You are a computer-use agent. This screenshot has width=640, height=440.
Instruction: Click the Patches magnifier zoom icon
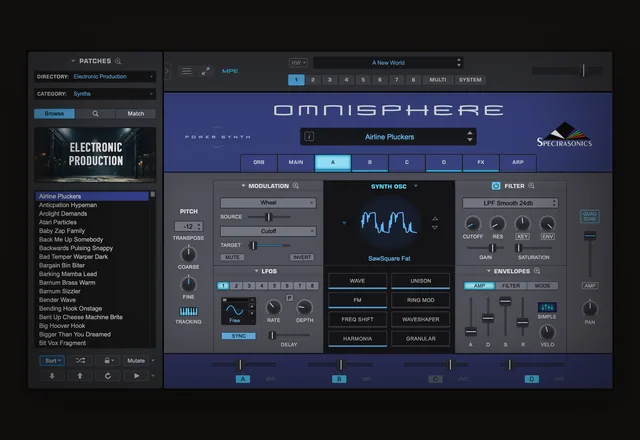coord(118,61)
